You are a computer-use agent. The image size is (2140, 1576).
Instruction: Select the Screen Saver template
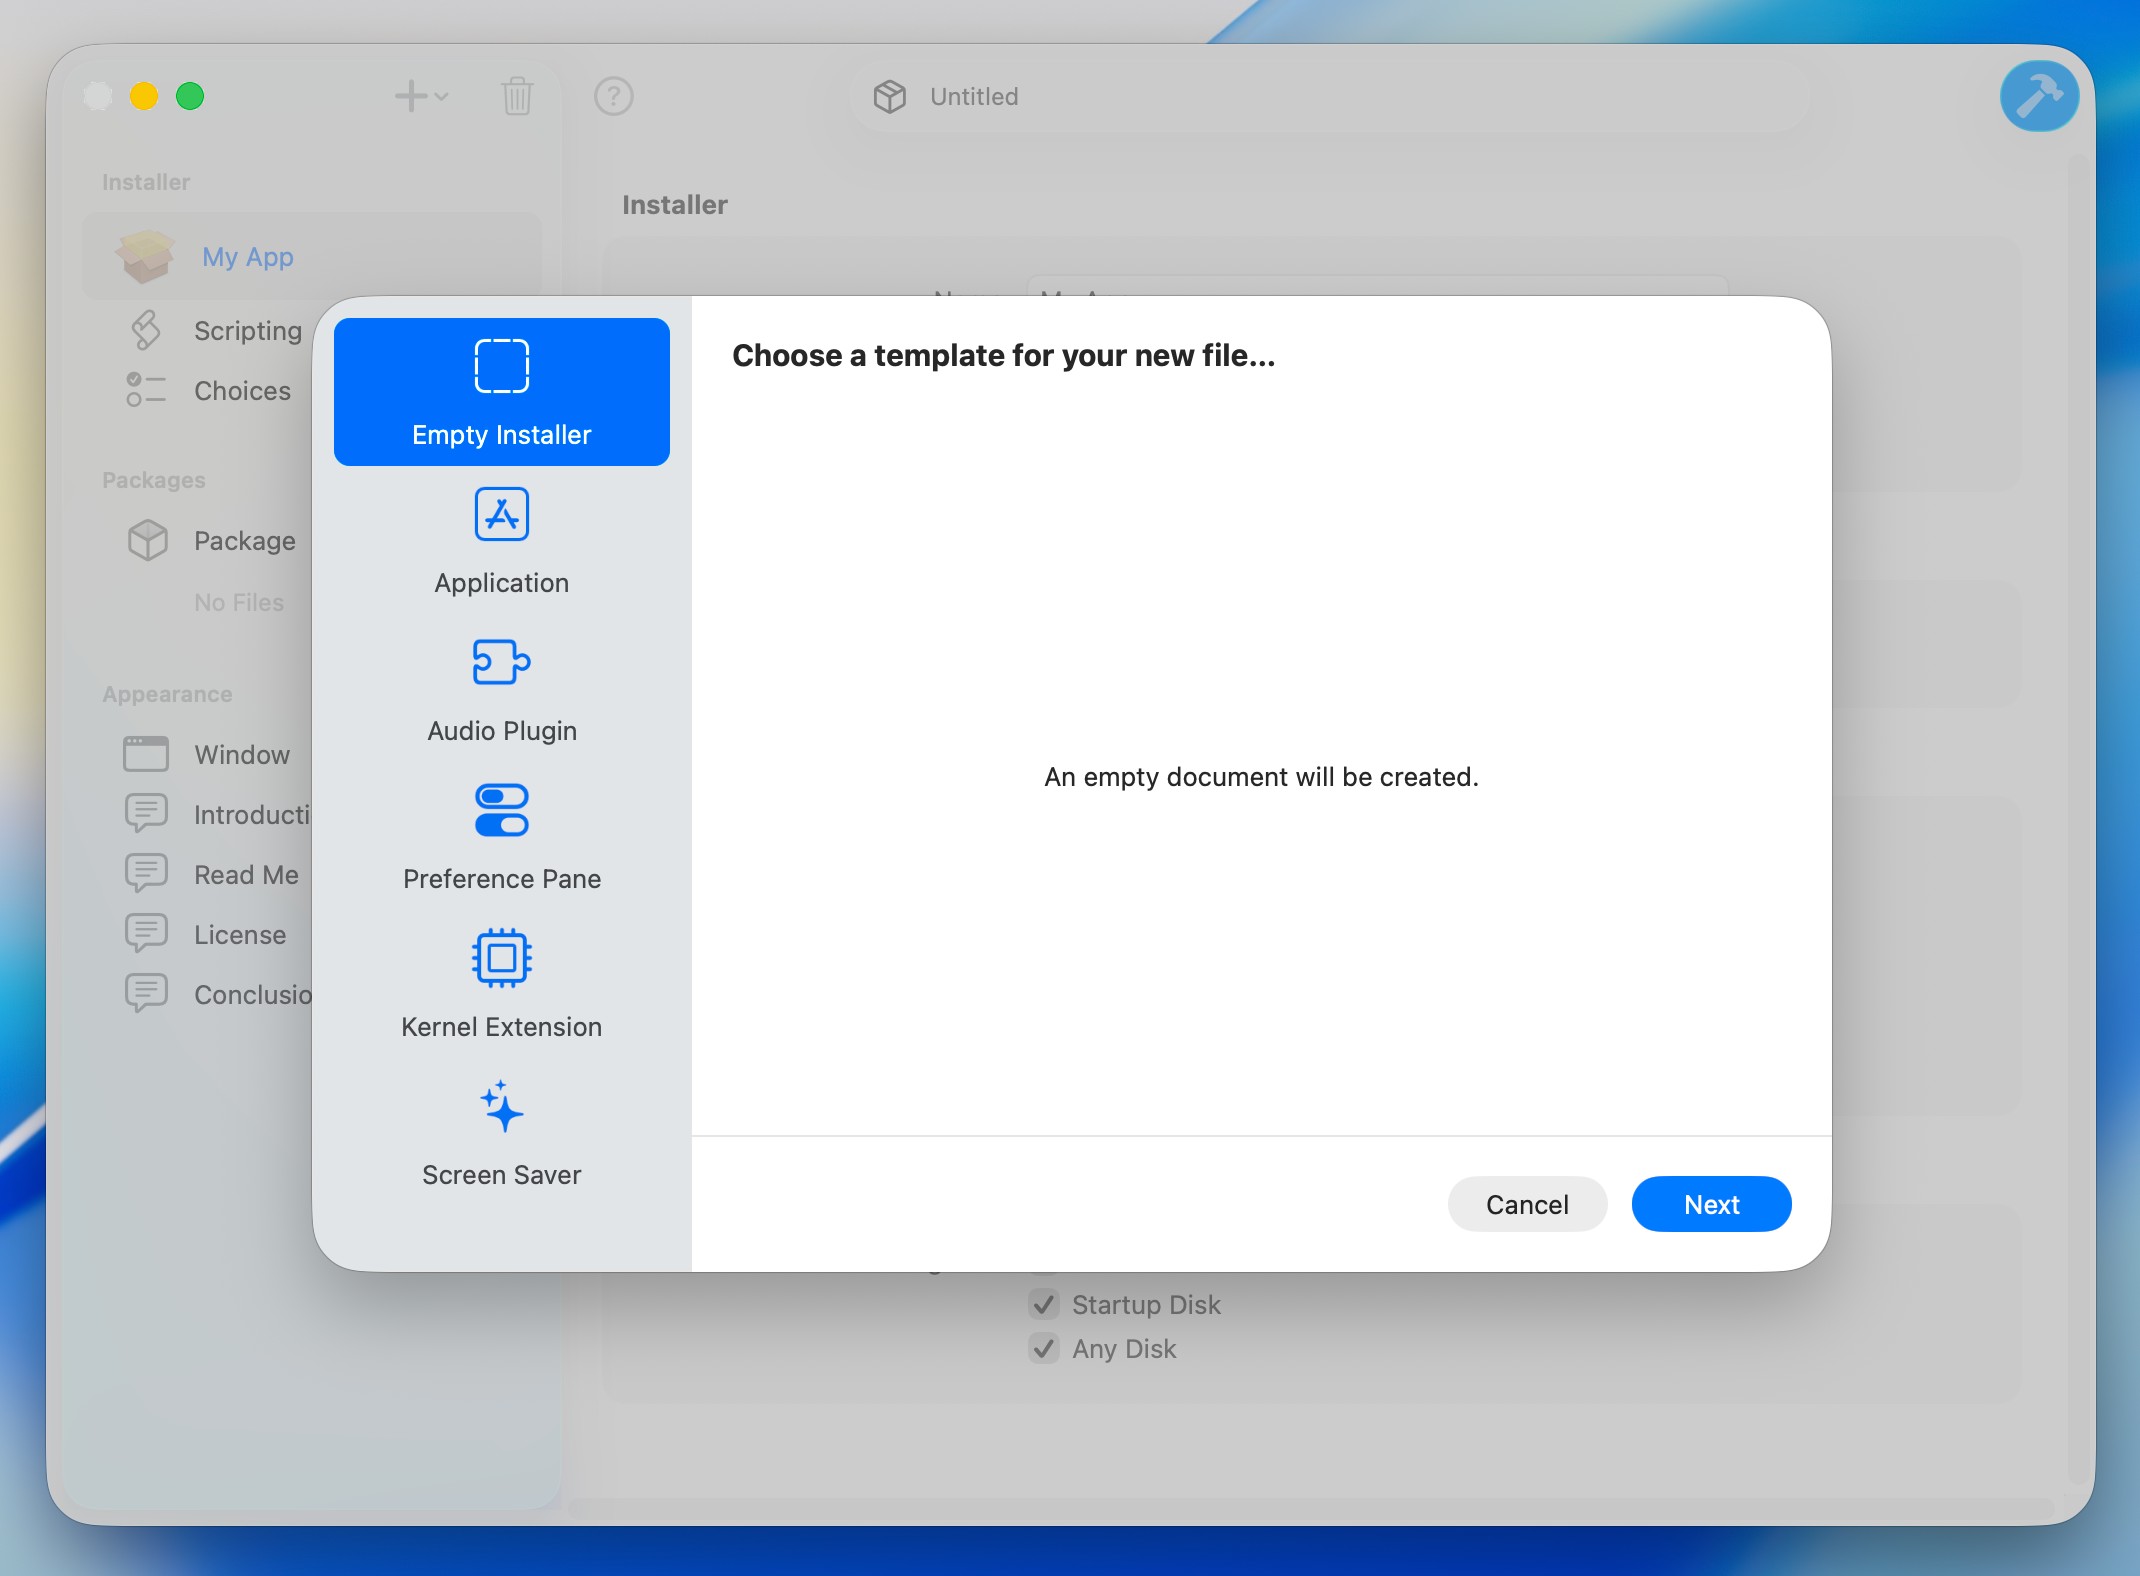(x=501, y=1132)
